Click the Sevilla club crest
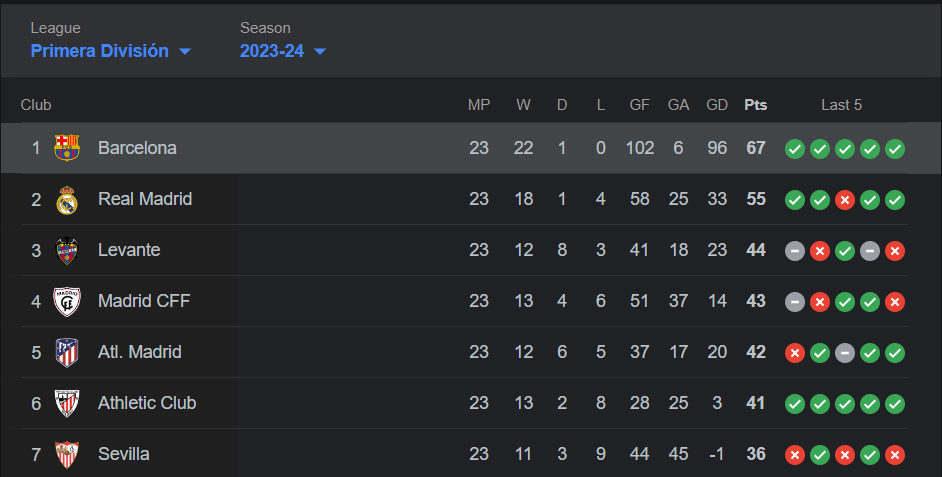 pos(67,454)
